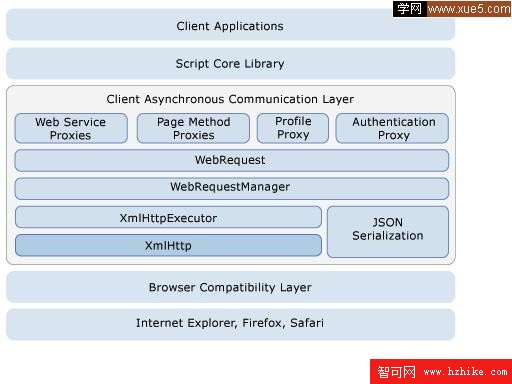
Task: Select the JSON Serialization box
Action: click(x=388, y=232)
